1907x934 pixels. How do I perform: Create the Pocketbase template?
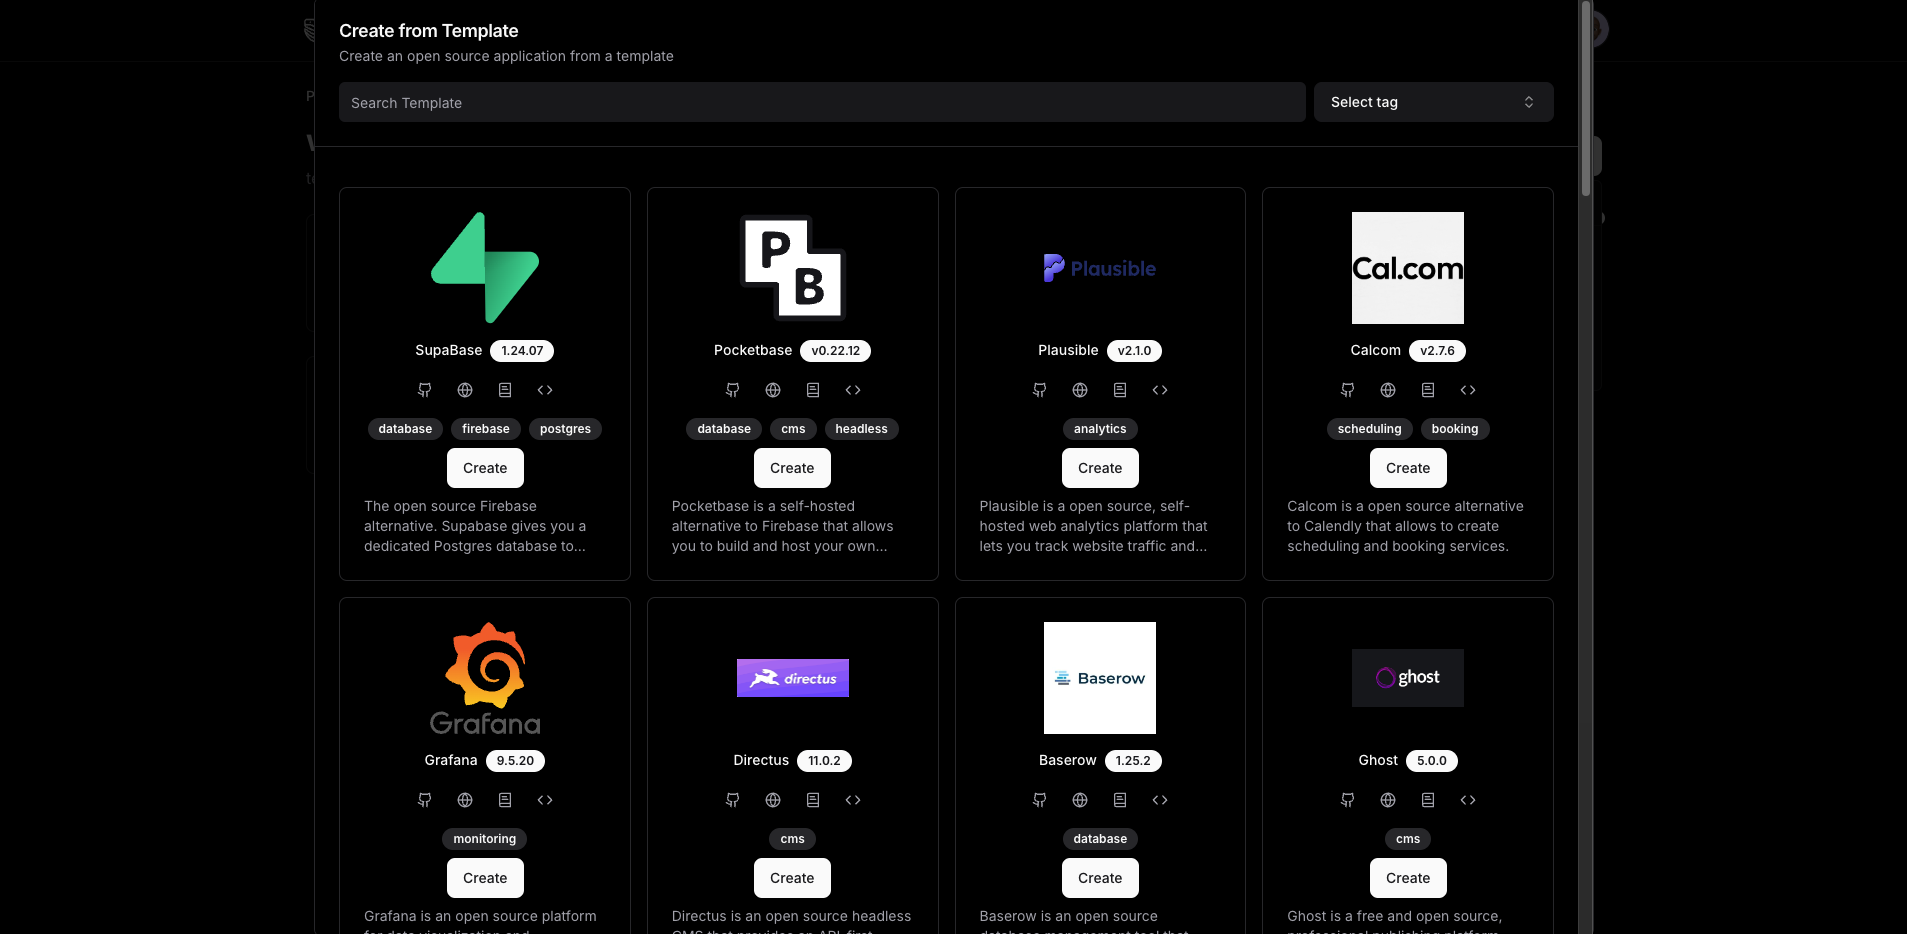(792, 468)
